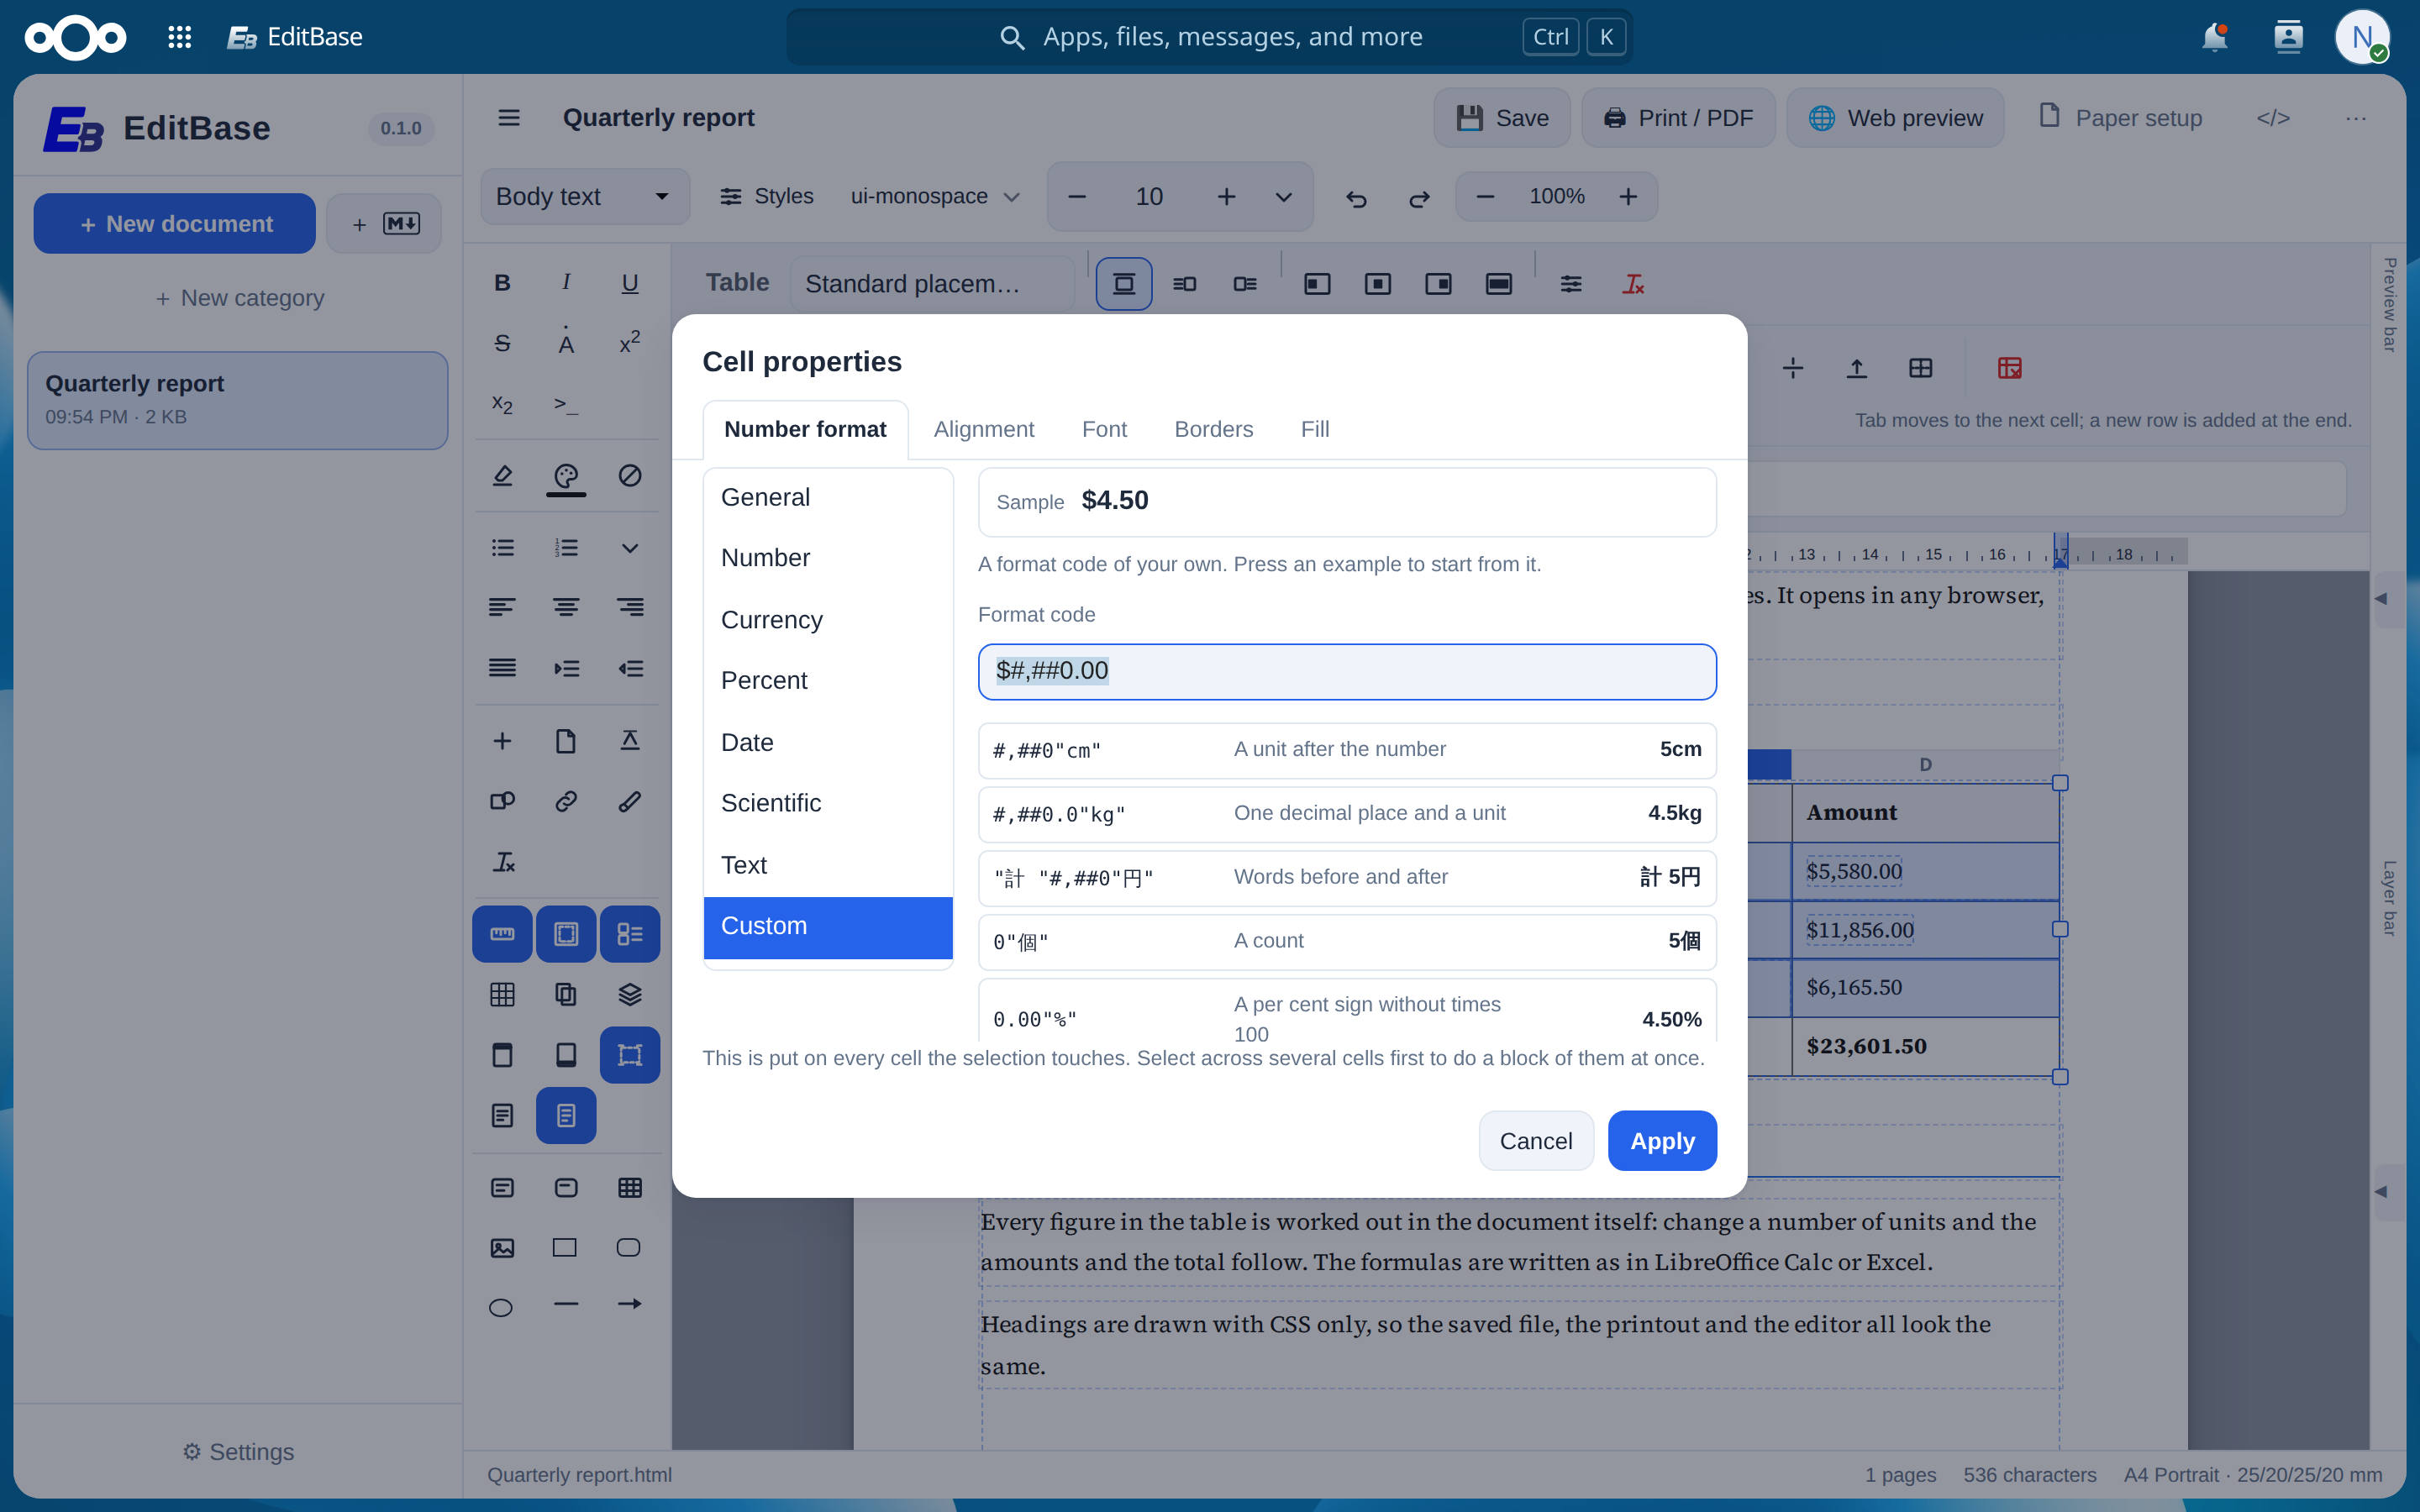This screenshot has height=1512, width=2420.
Task: Toggle underline formatting icon
Action: (630, 283)
